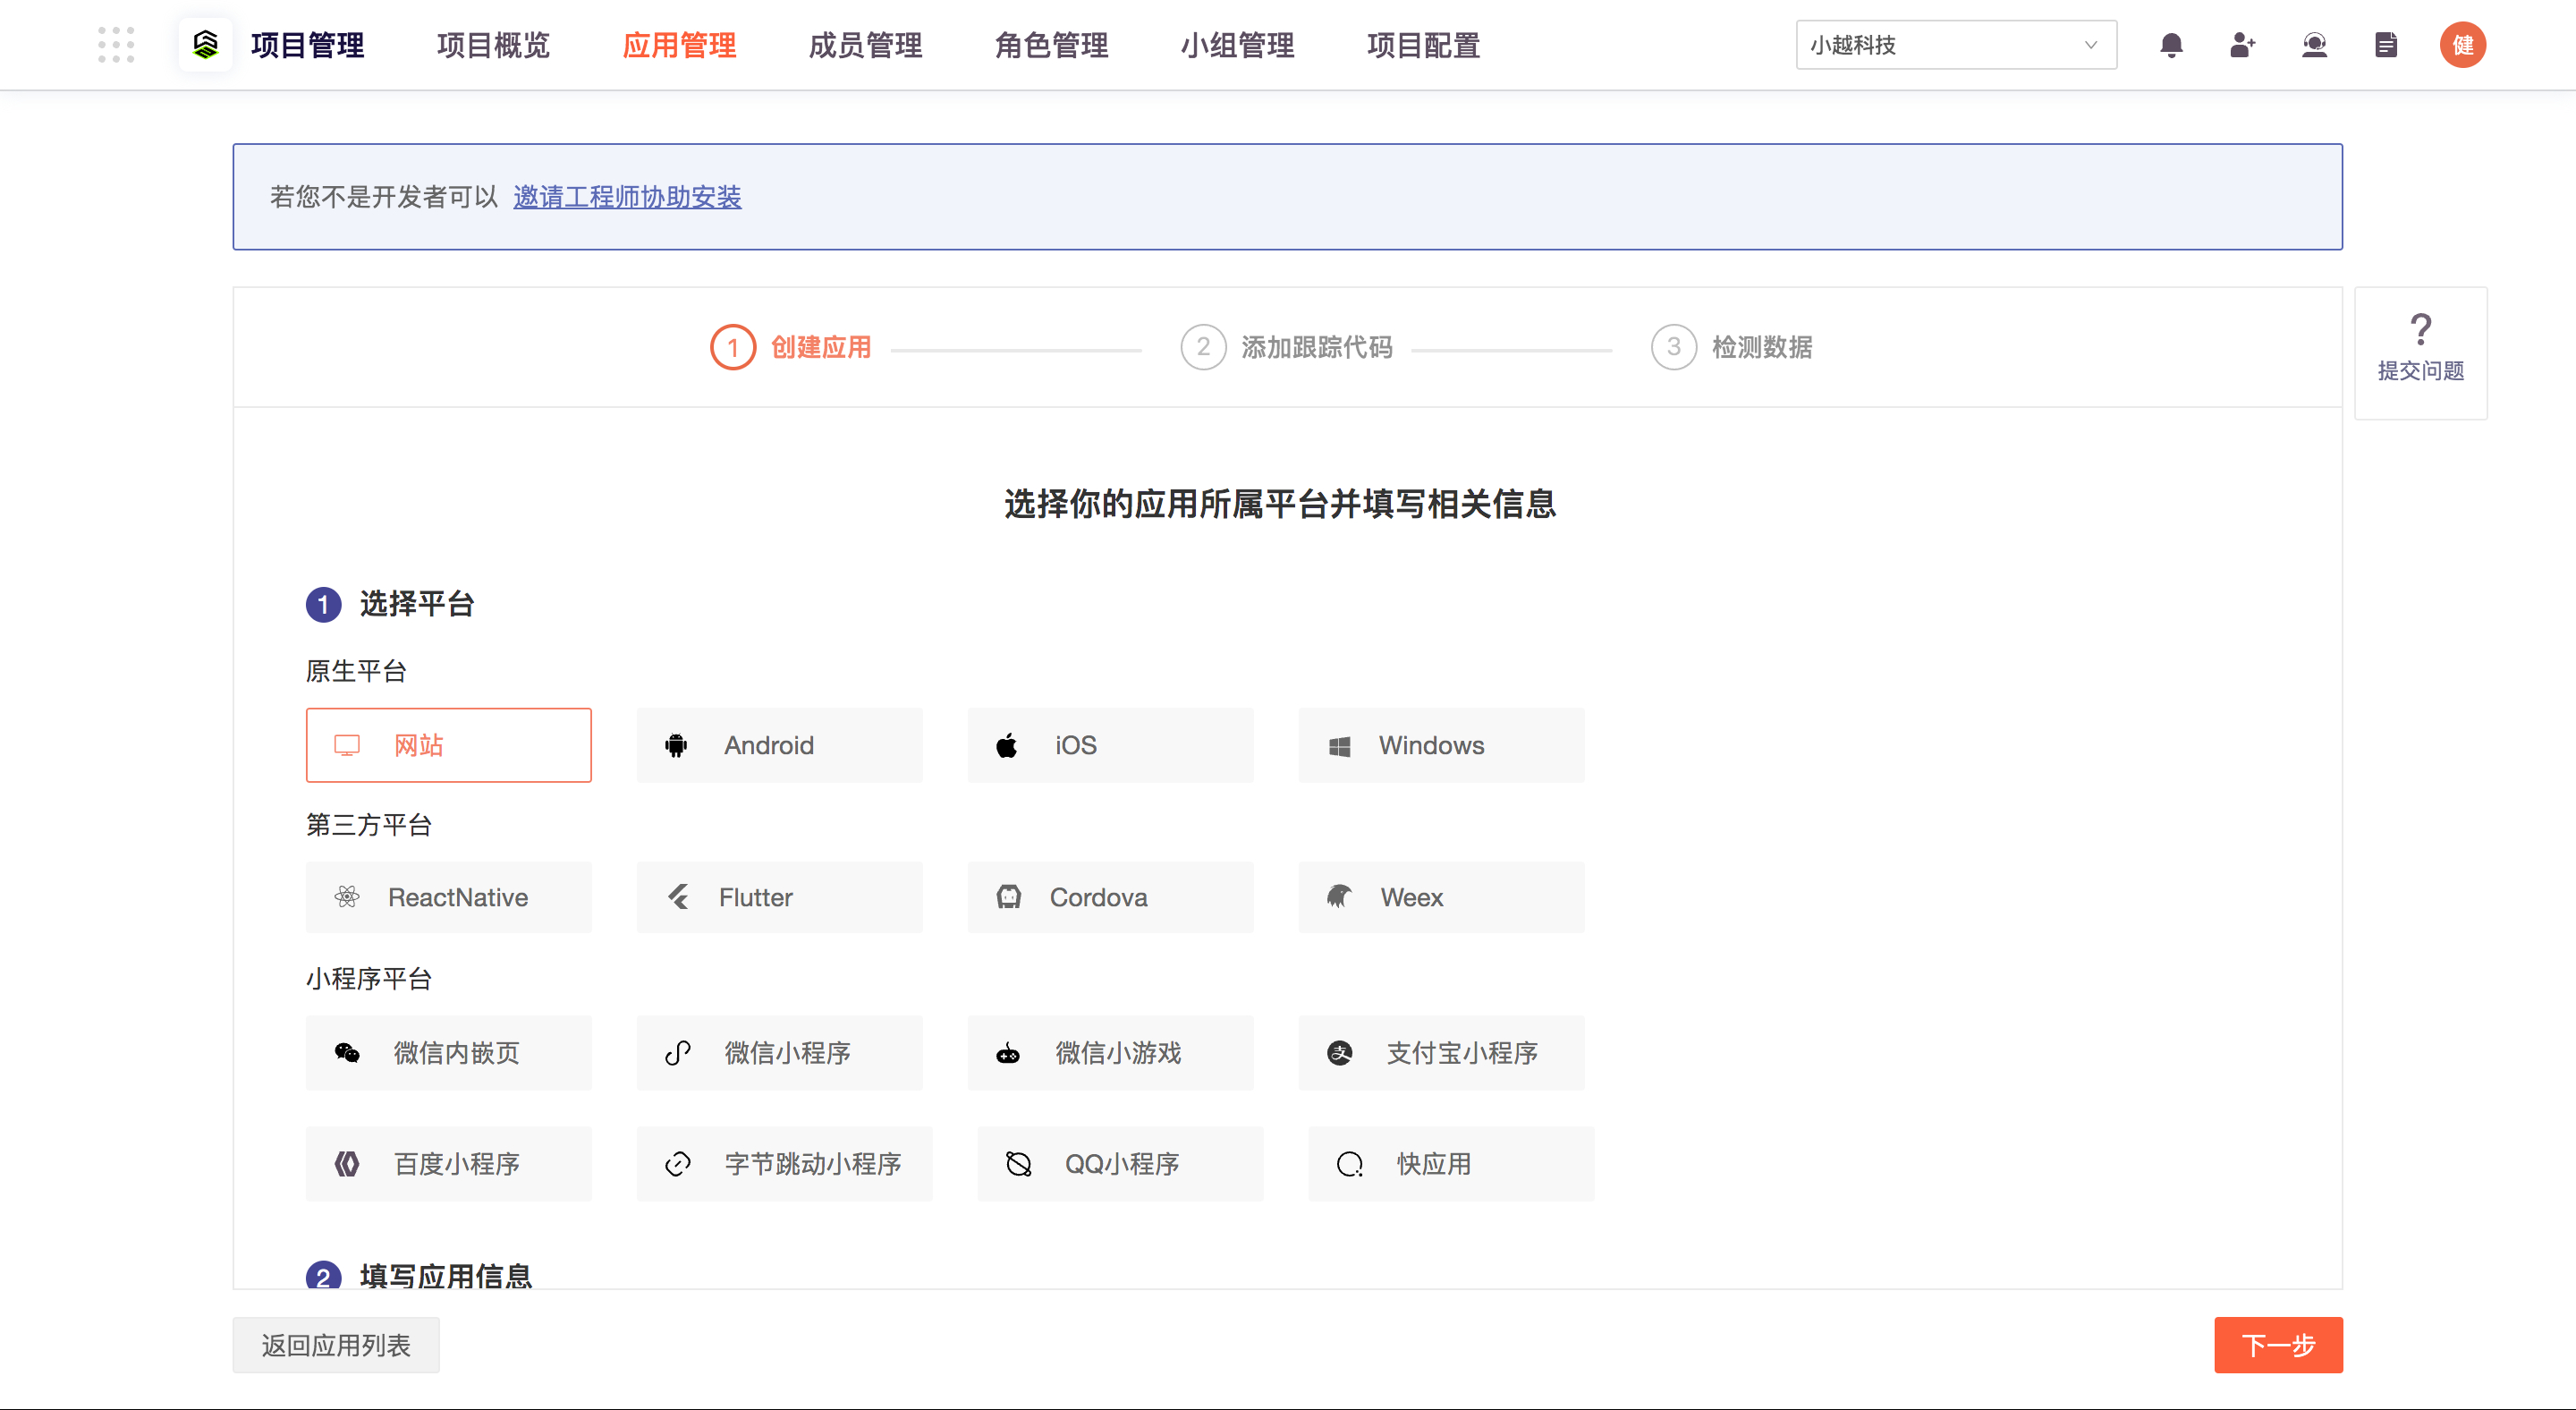
Task: Select the 微信内嵌页 platform option
Action: (448, 1052)
